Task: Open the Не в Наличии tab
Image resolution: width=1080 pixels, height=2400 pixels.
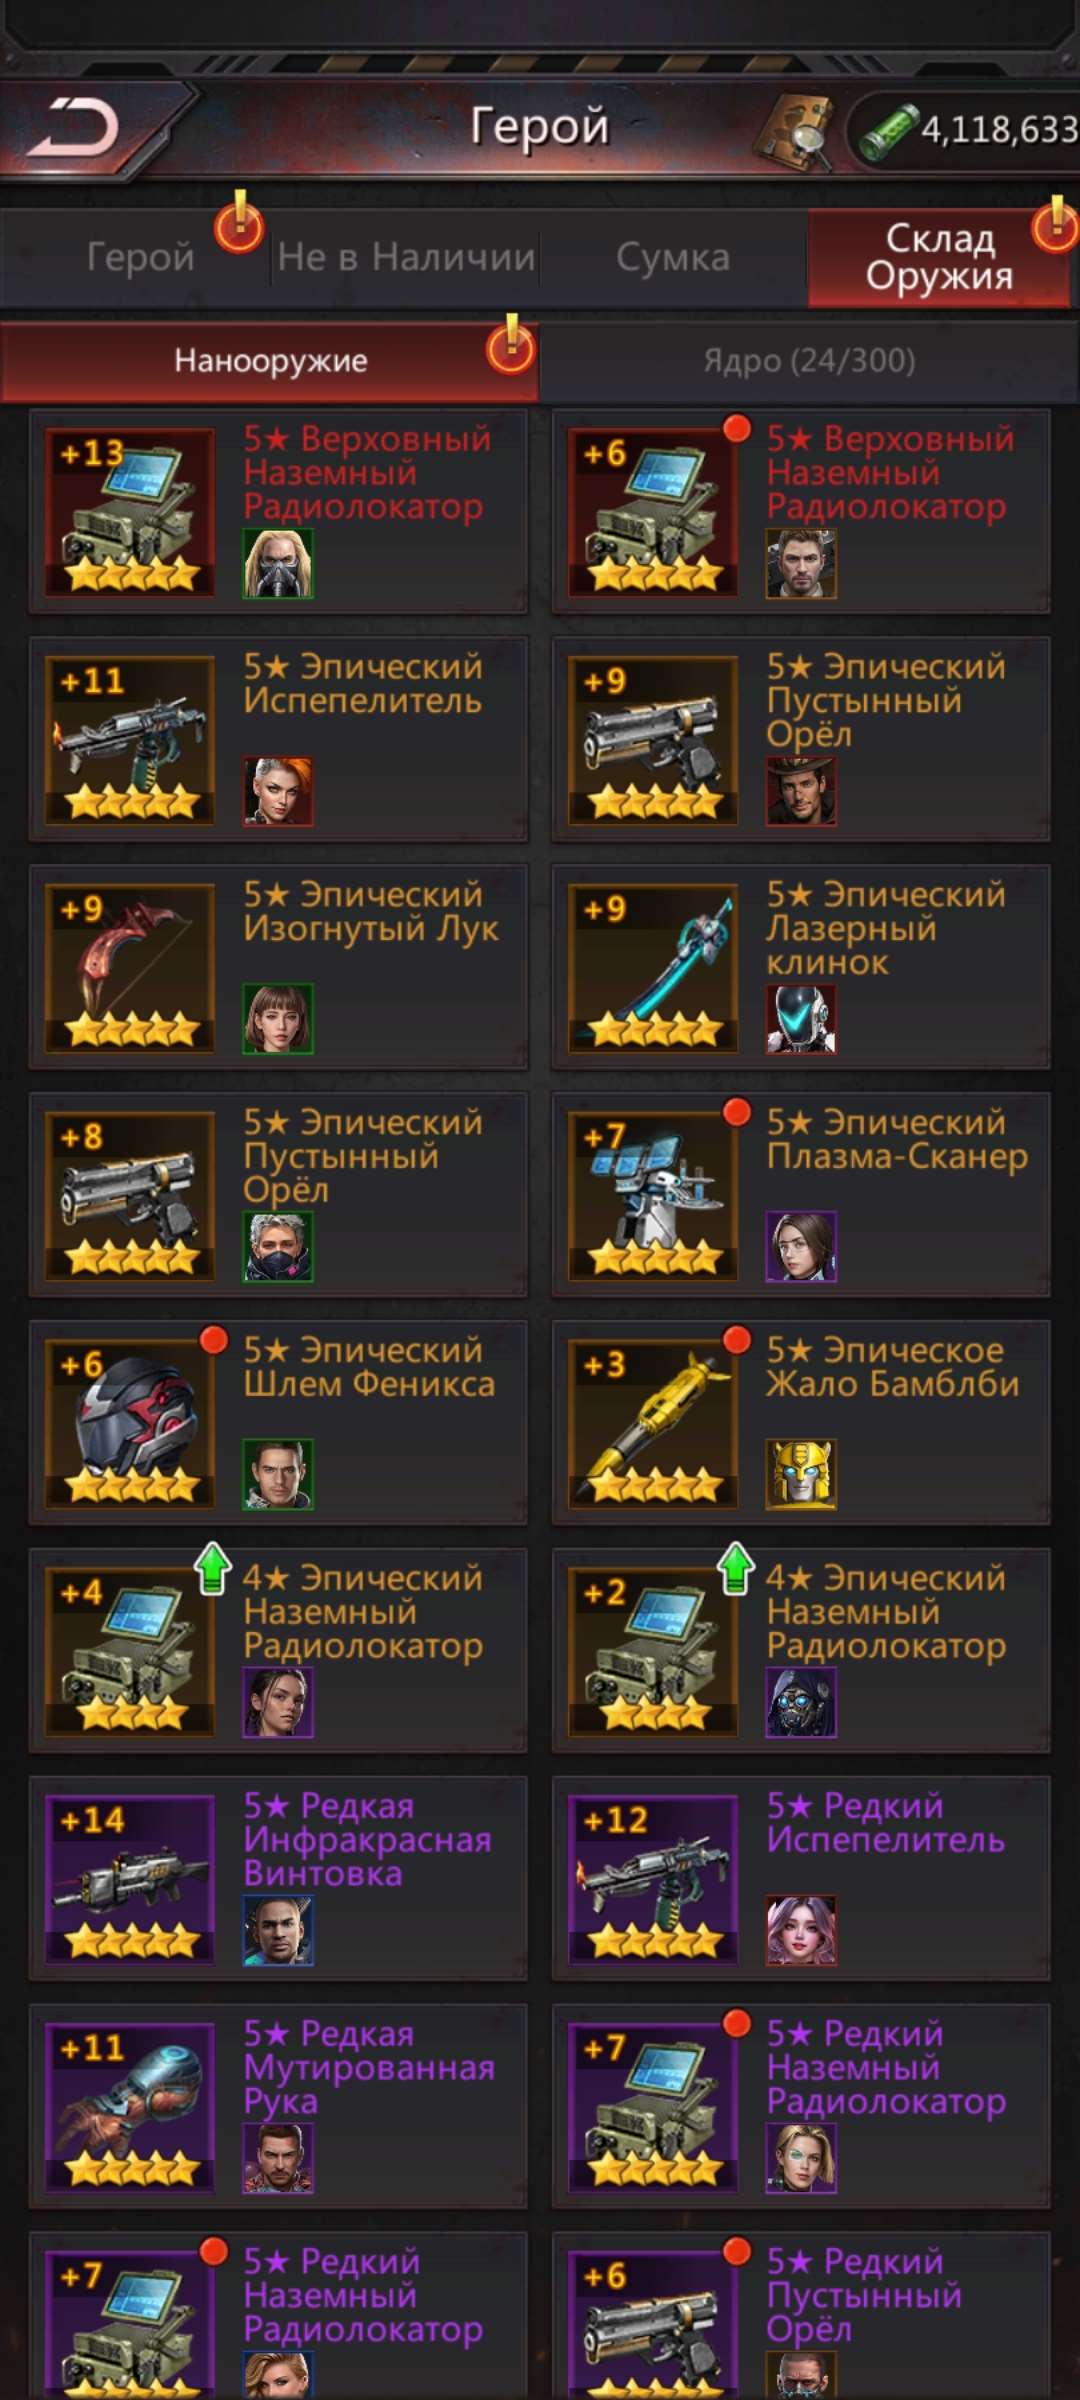Action: (406, 258)
